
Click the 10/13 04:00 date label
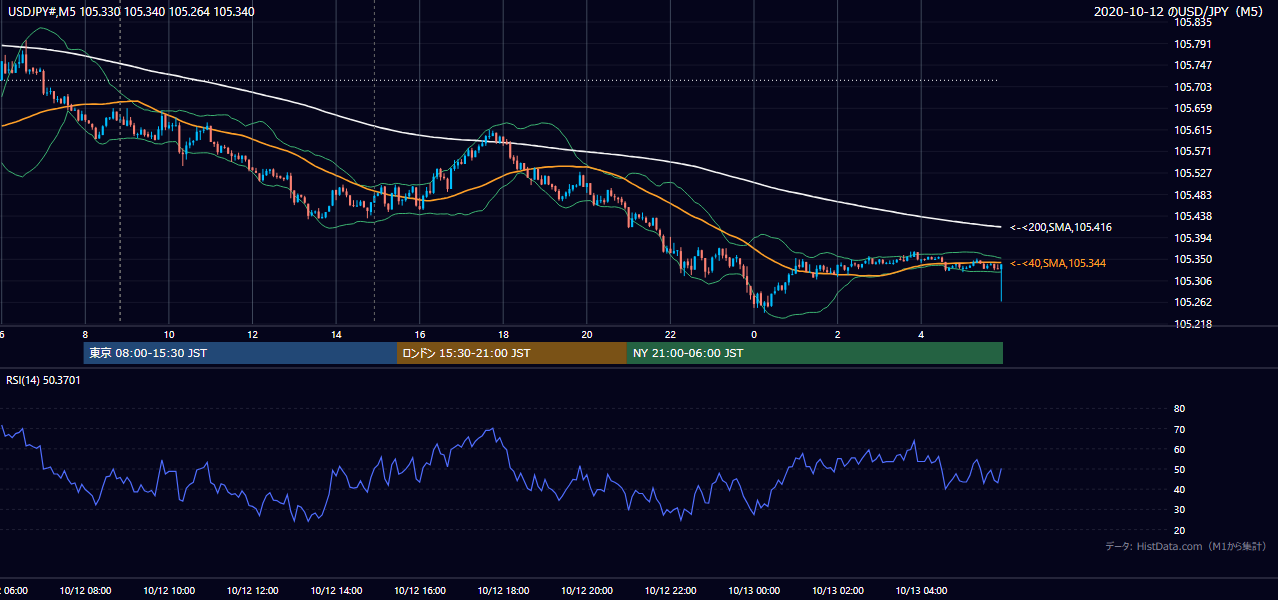click(x=922, y=590)
